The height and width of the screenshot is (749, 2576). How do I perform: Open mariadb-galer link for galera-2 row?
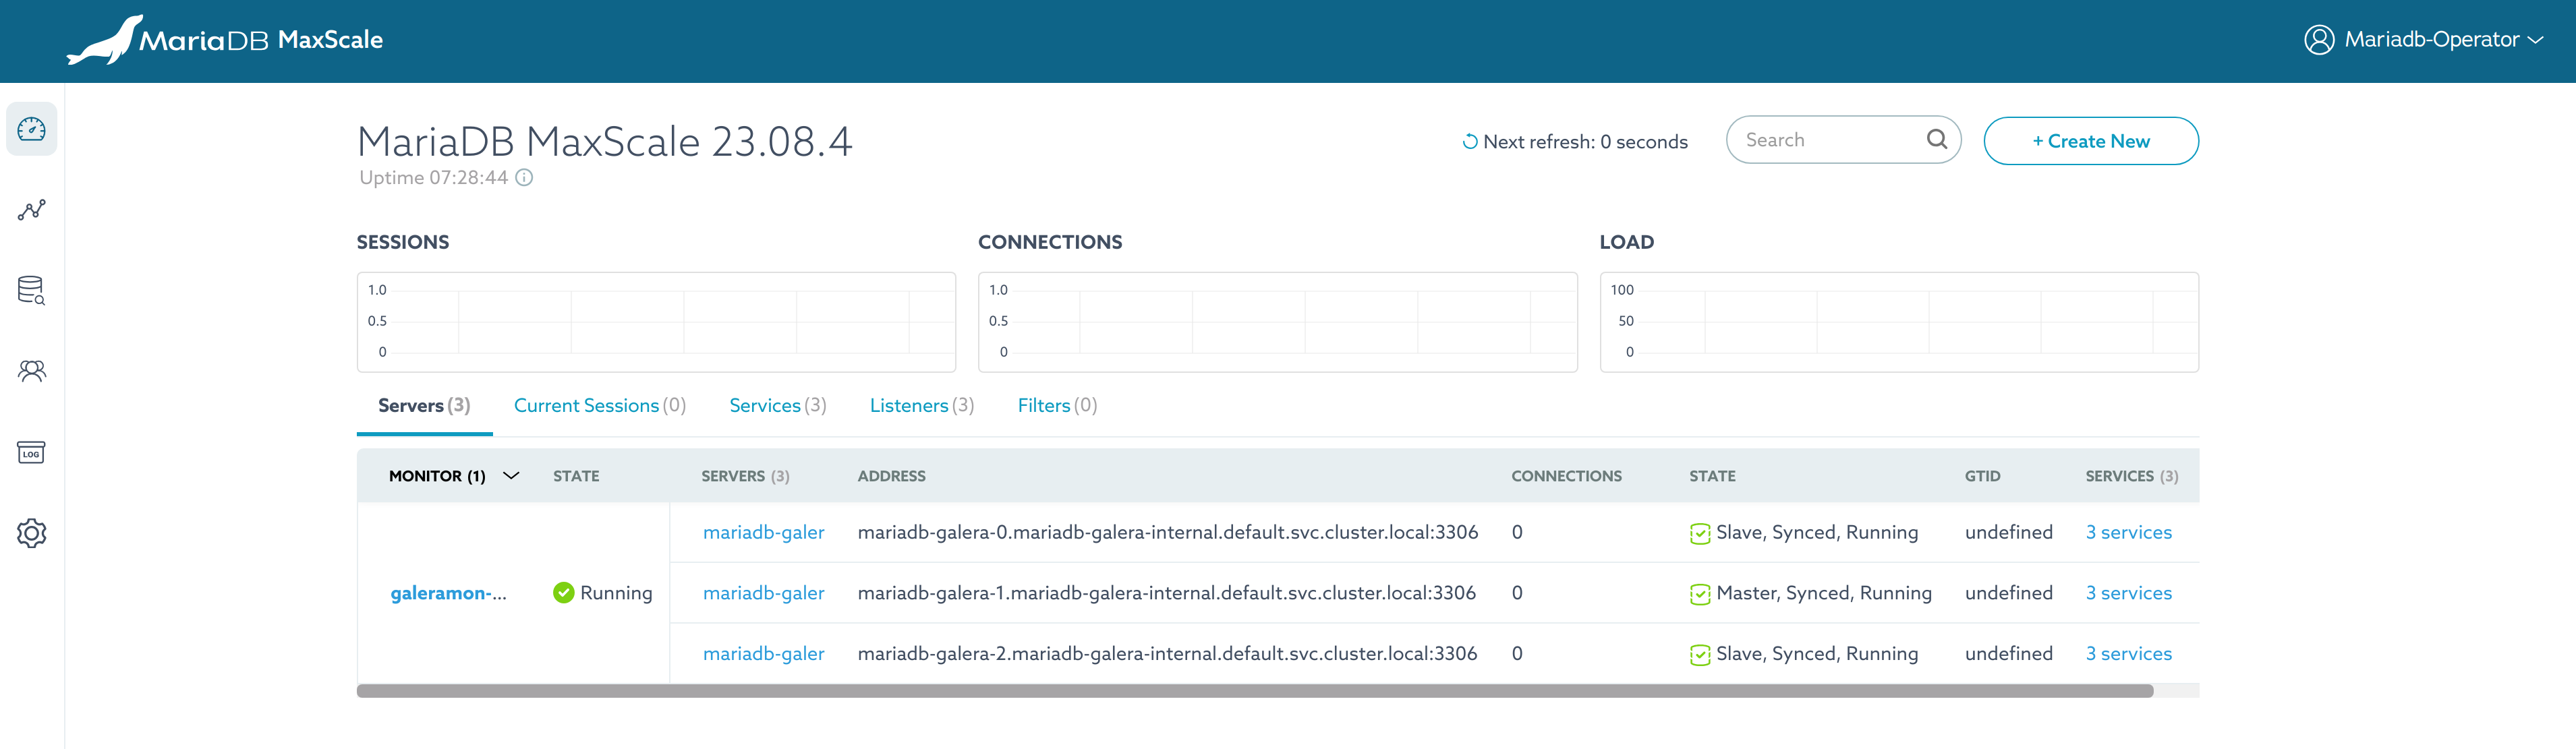click(x=764, y=653)
